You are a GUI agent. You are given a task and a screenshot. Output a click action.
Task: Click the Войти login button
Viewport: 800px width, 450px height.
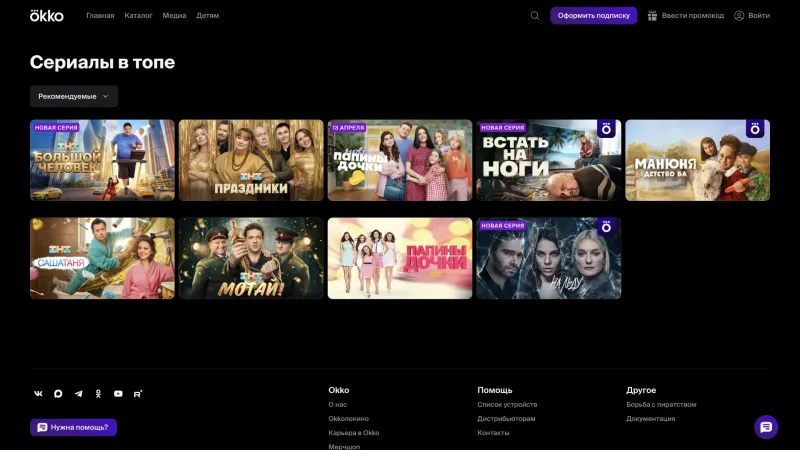pyautogui.click(x=752, y=16)
